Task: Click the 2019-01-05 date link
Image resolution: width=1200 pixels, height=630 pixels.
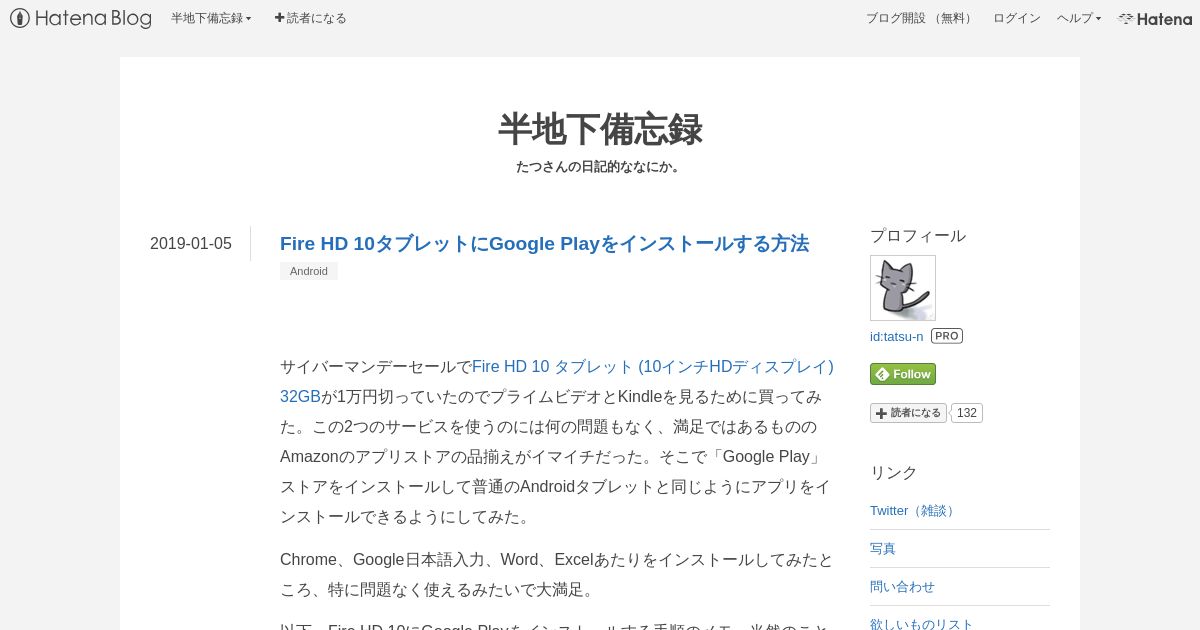Action: pyautogui.click(x=191, y=244)
